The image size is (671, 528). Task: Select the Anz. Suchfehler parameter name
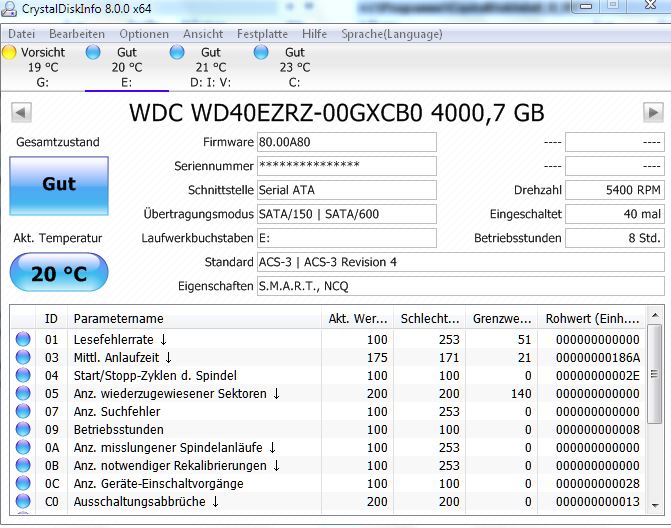(117, 411)
